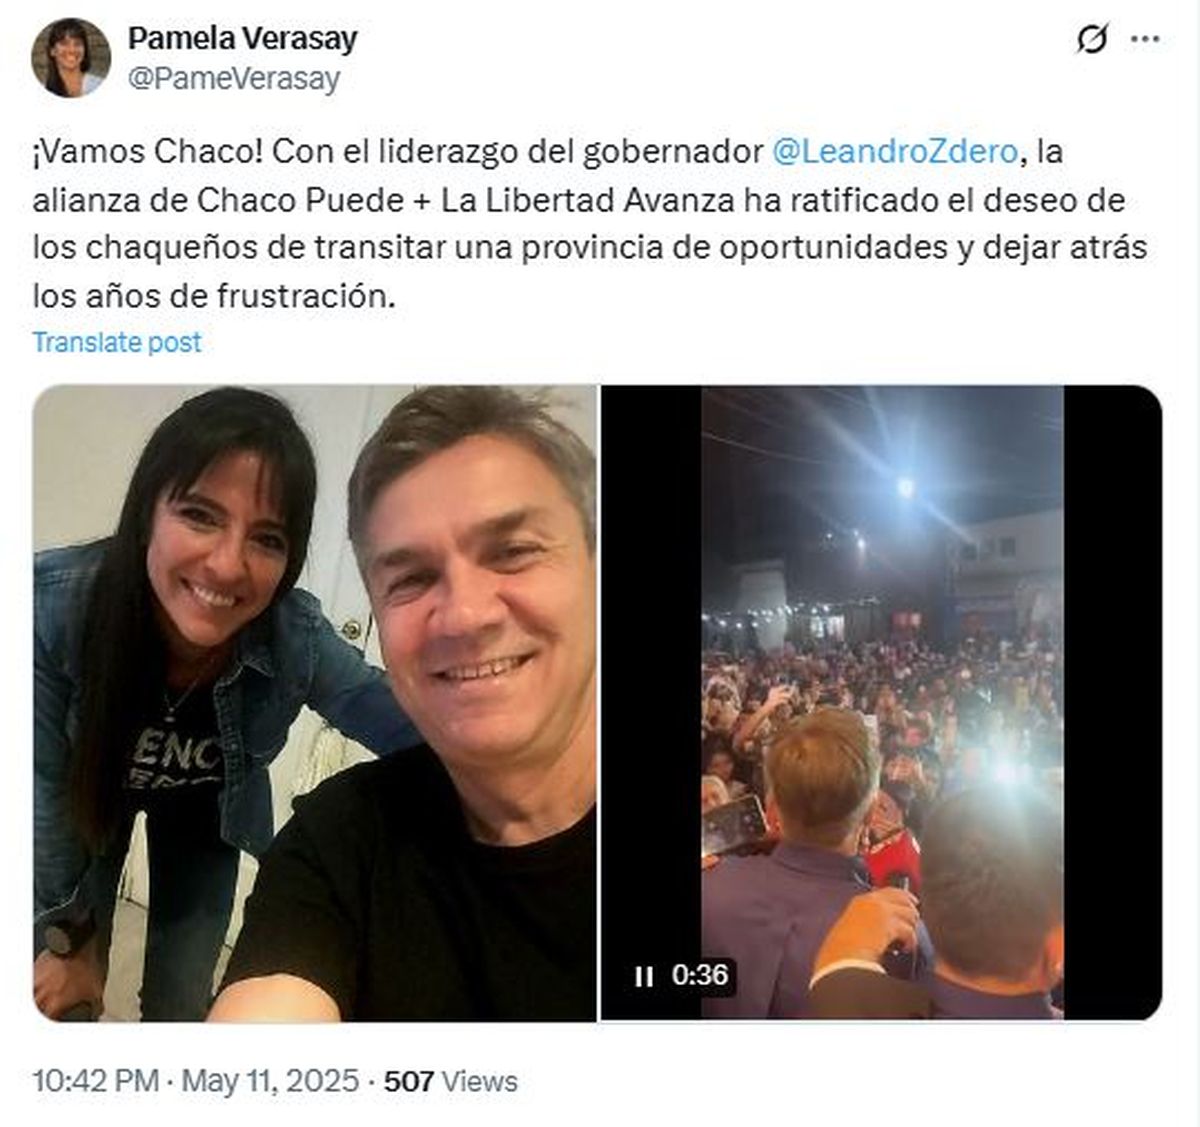Open Pamela Verasay's profile avatar
Screen dimensions: 1200x1127
[70, 57]
